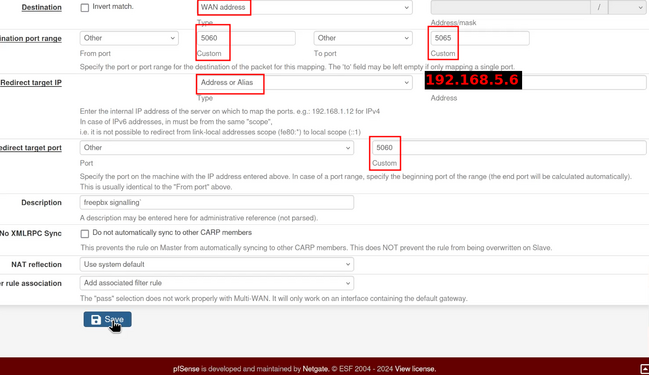Click the To port custom field 5065
Viewport: 649px width, 375px height.
coord(480,38)
